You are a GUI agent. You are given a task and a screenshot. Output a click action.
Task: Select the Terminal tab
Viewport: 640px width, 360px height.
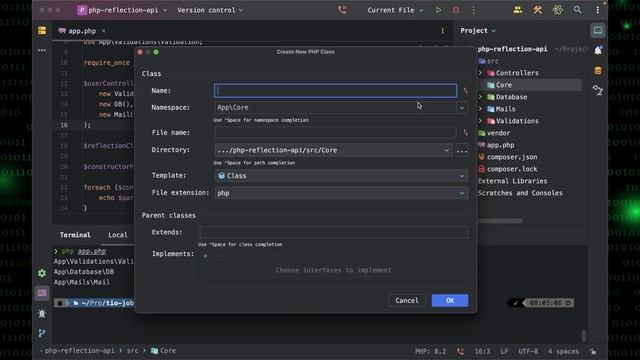pos(75,235)
